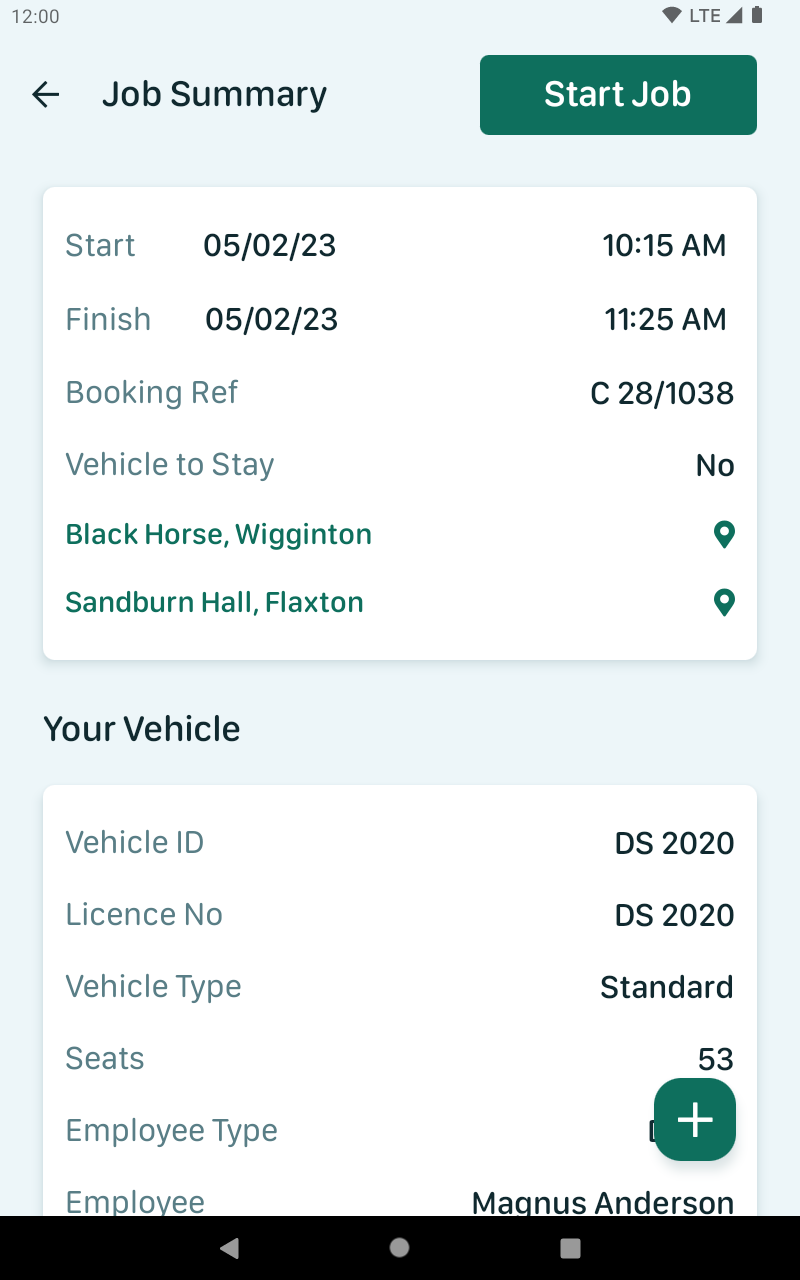Select the Vehicle Type Standard value
Screen dimensions: 800x1280
tap(667, 988)
